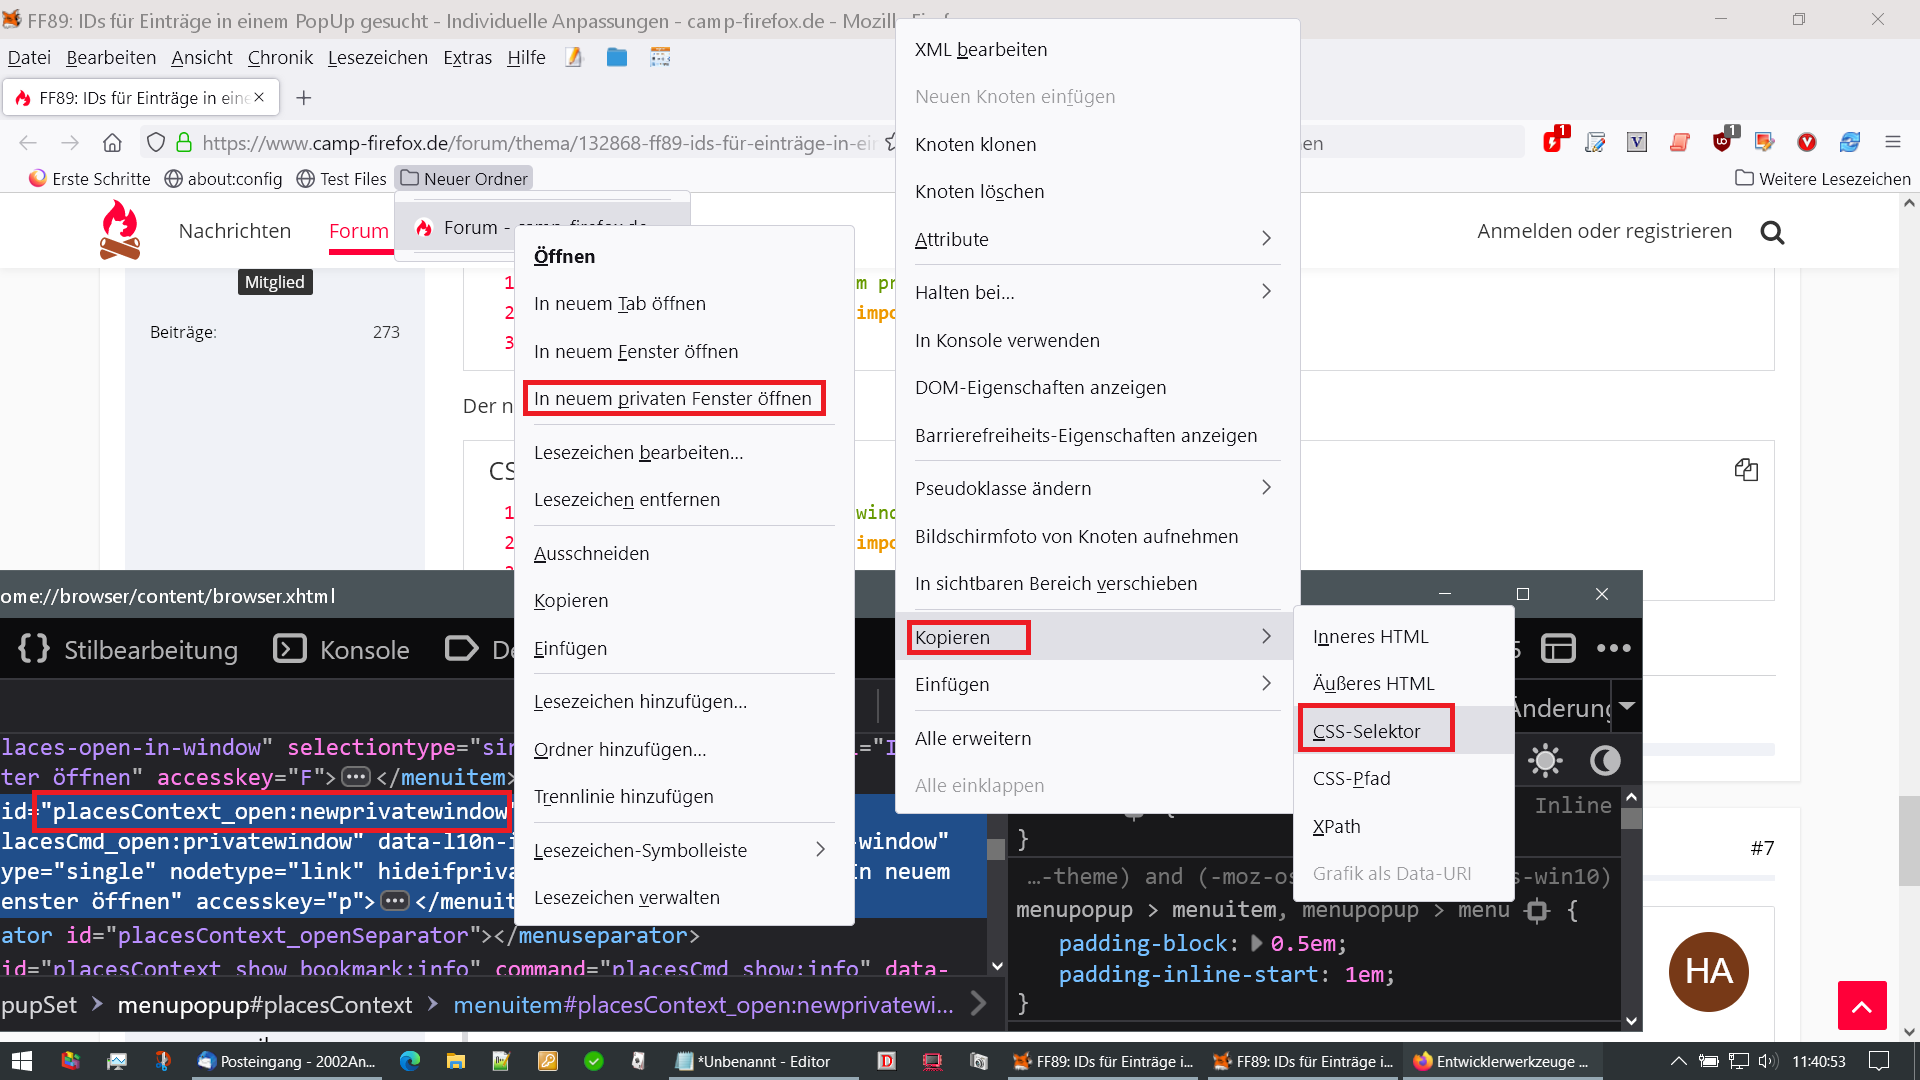Toggle light color scheme simulation sun icon
This screenshot has height=1080, width=1920.
point(1545,761)
